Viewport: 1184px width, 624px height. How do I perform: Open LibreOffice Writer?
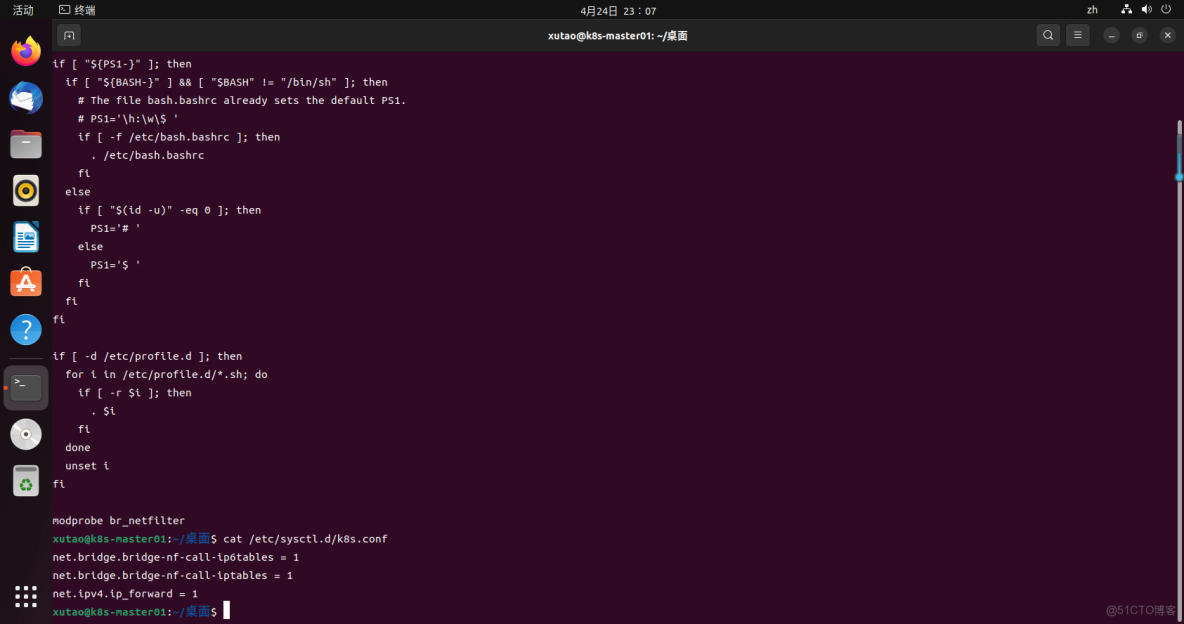point(26,237)
